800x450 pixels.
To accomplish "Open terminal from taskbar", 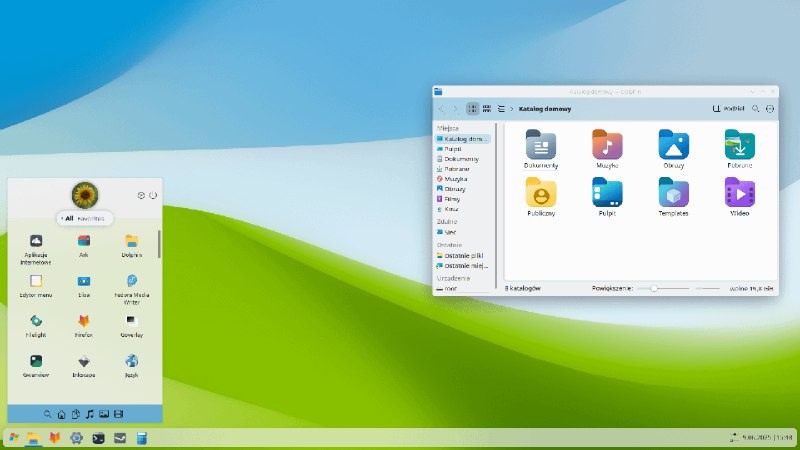I will pos(98,438).
